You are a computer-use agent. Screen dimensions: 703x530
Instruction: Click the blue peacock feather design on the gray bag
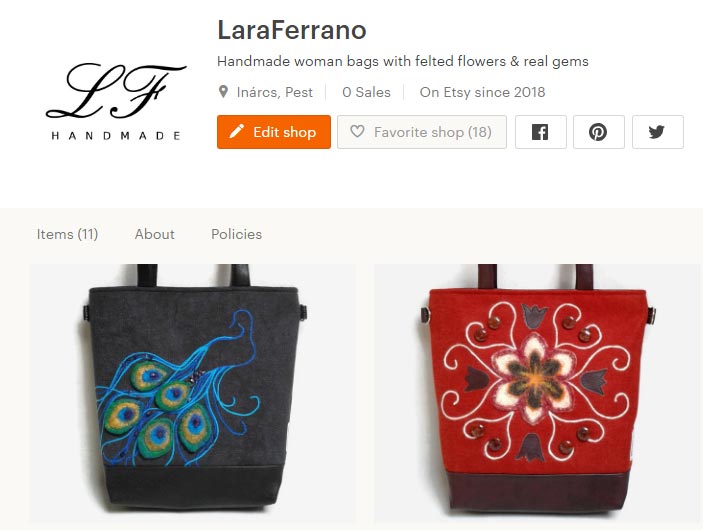click(177, 390)
